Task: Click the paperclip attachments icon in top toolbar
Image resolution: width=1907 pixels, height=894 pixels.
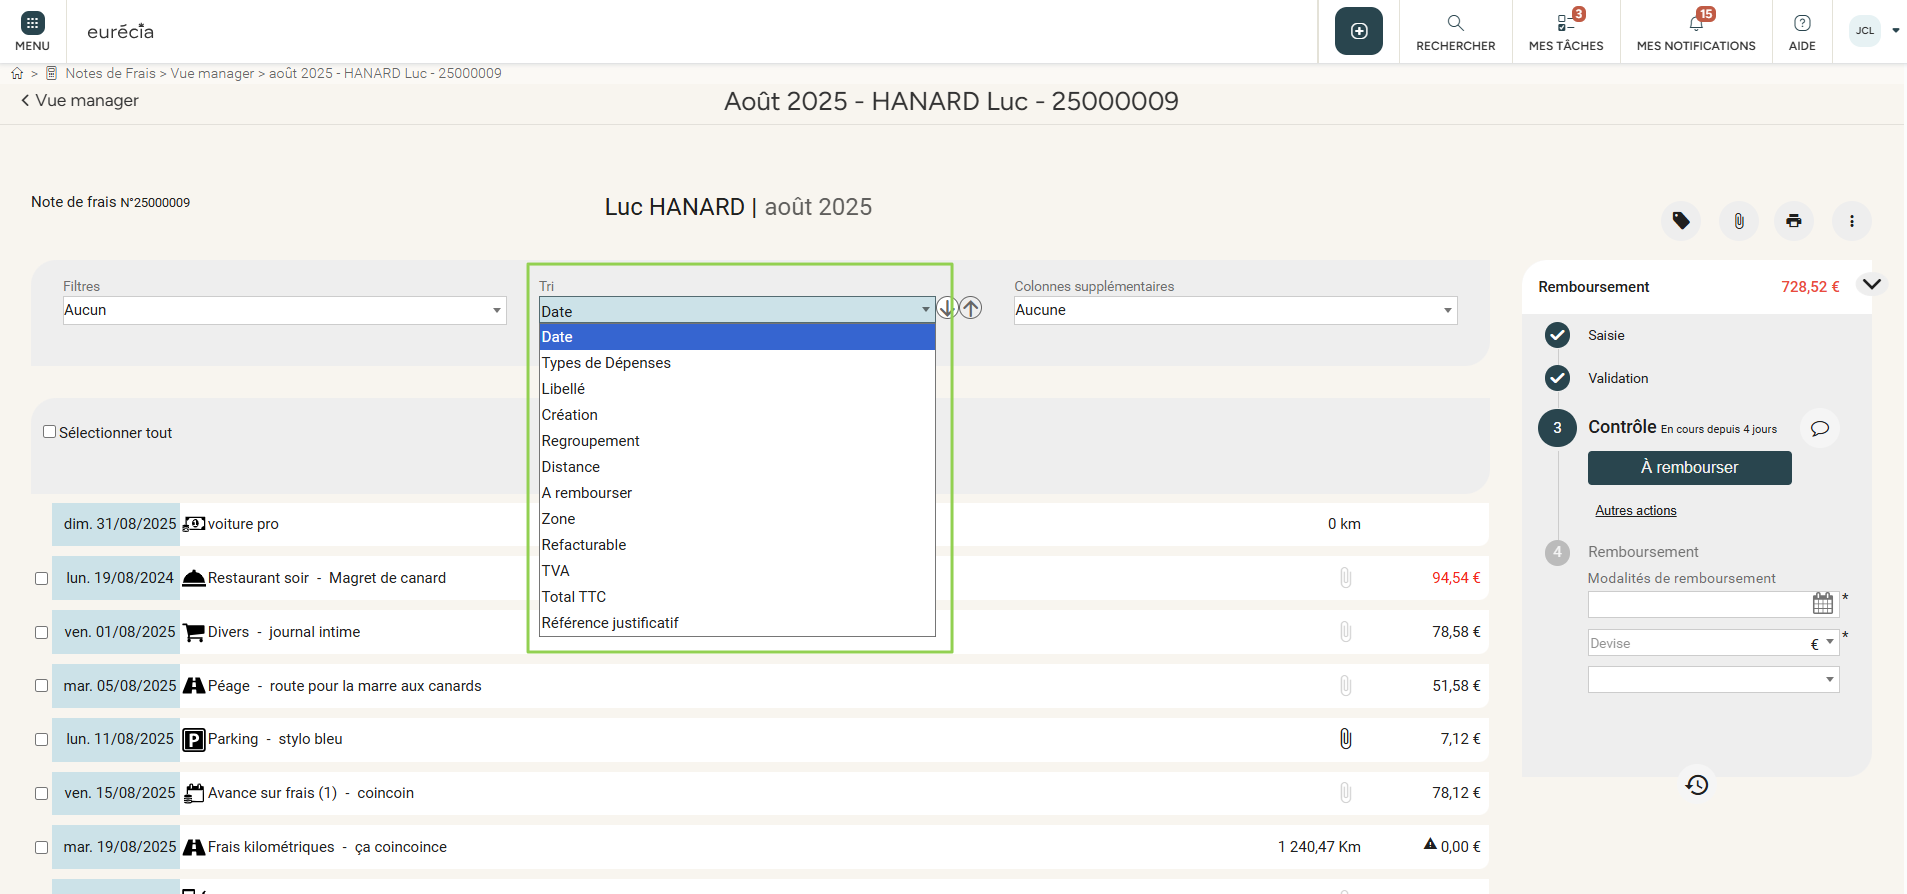Action: [1739, 221]
